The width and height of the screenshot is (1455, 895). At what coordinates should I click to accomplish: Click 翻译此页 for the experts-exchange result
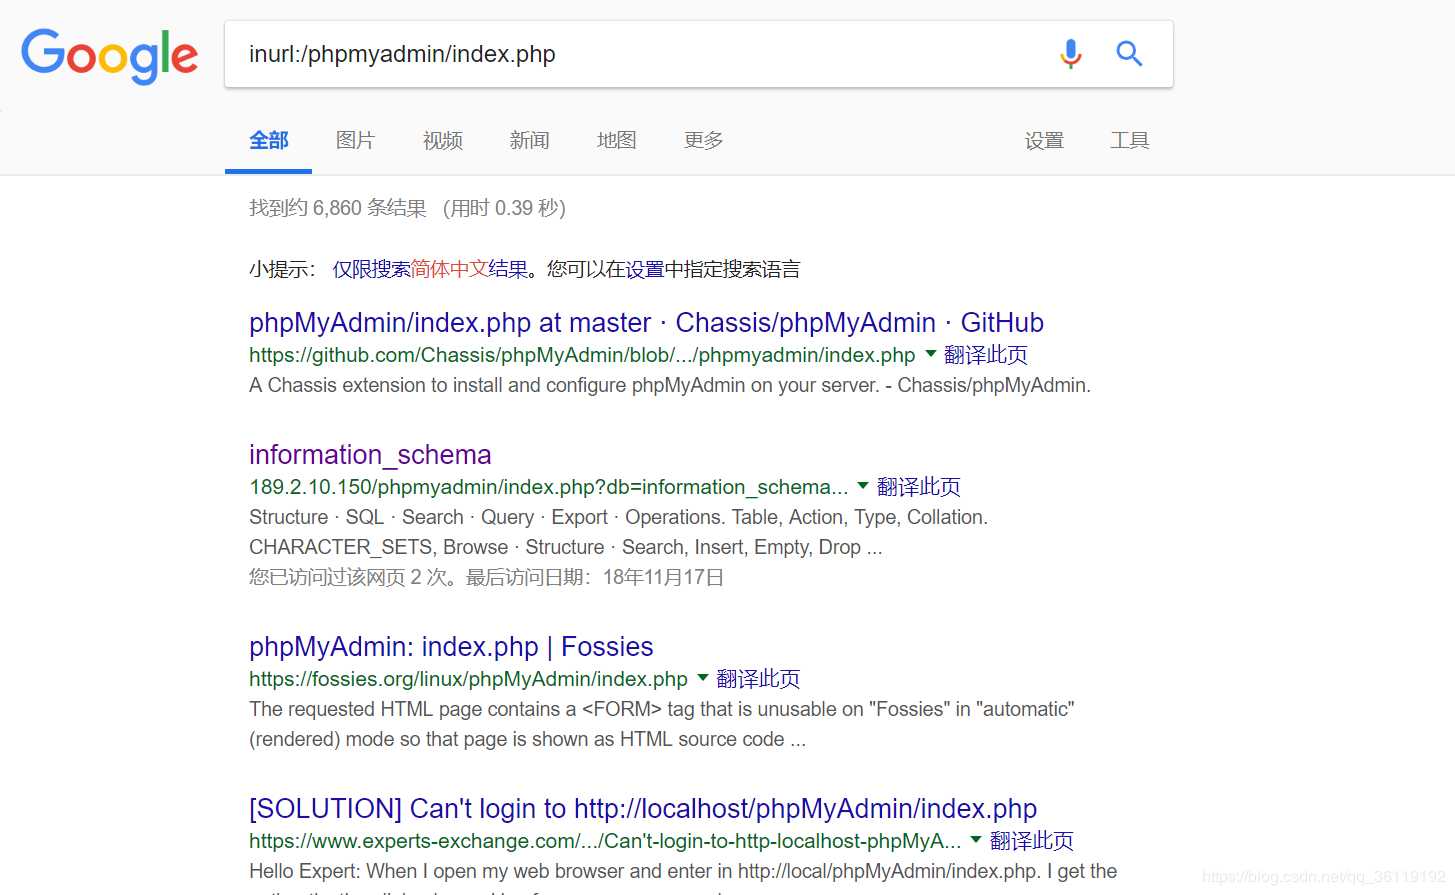click(x=1032, y=841)
